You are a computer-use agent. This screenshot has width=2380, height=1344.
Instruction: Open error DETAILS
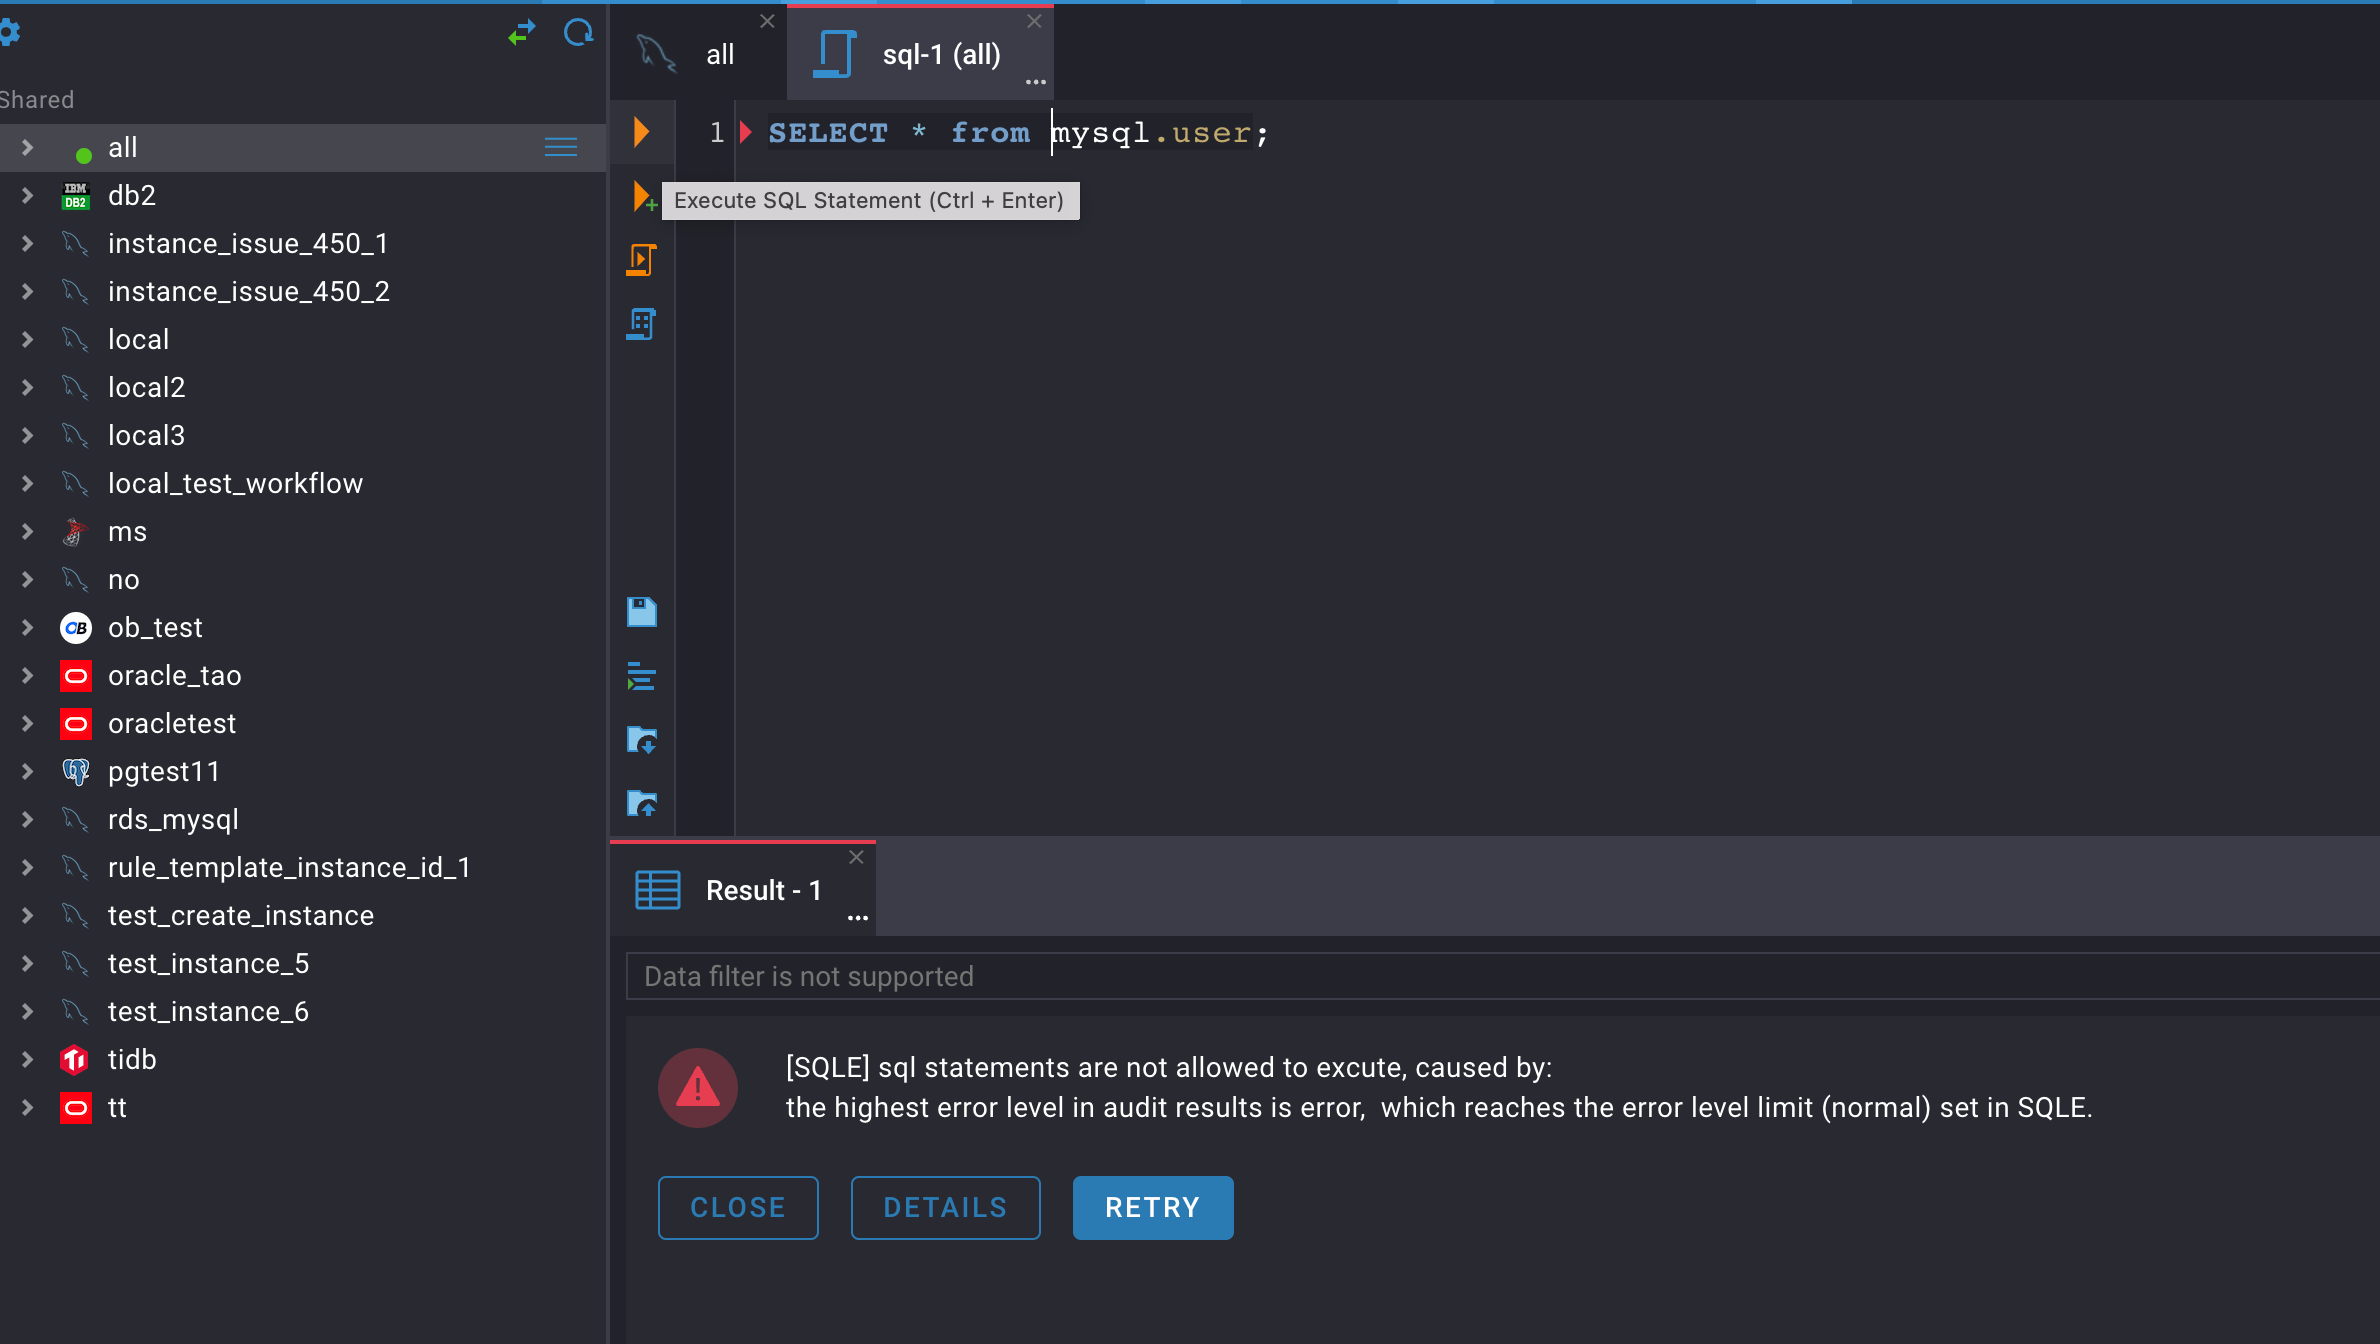pos(945,1207)
